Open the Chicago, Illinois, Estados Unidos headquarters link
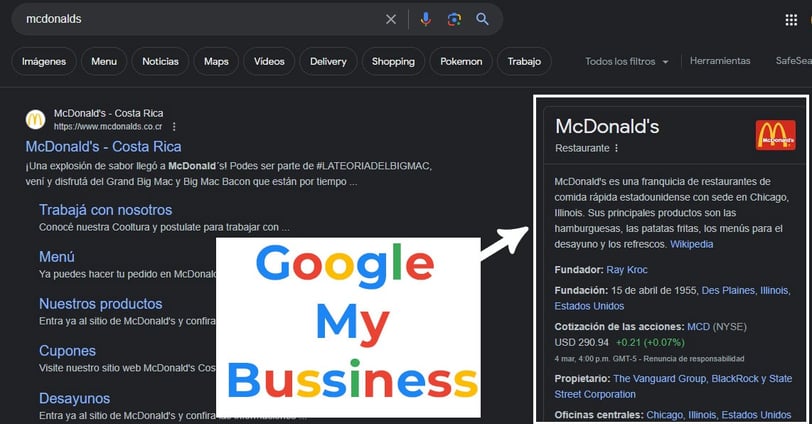Viewport: 812px width, 424px height. click(x=719, y=415)
